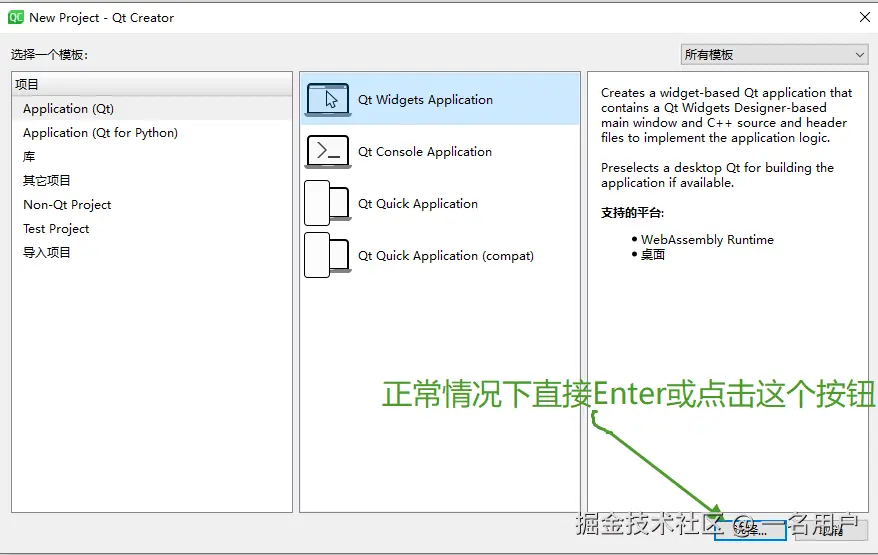This screenshot has width=878, height=555.
Task: Select the Application (Qt) category
Action: click(x=152, y=109)
